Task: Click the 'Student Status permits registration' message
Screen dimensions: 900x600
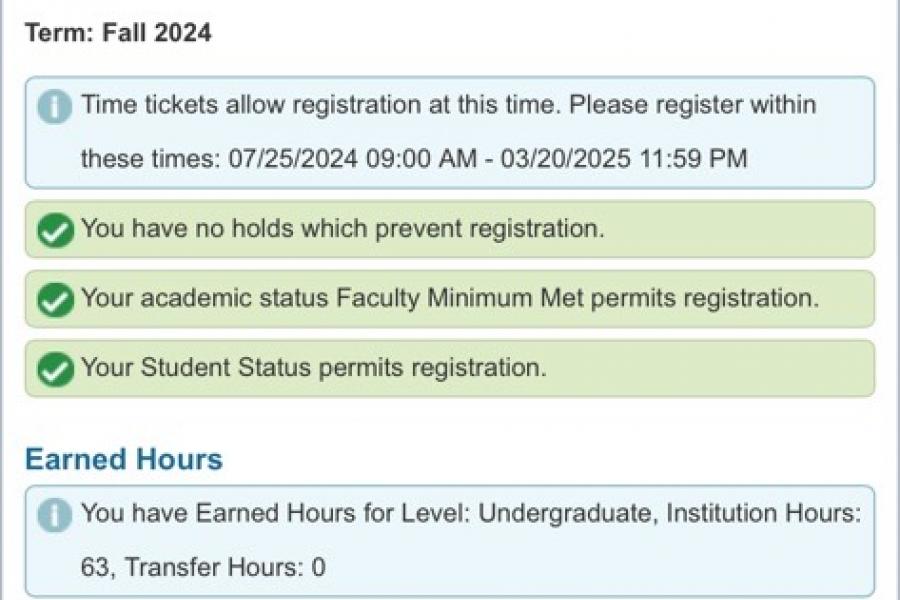Action: tap(313, 368)
